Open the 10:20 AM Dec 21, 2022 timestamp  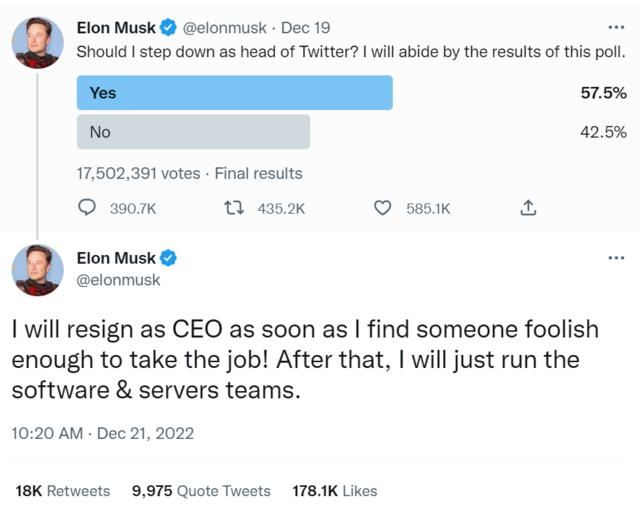coord(102,434)
